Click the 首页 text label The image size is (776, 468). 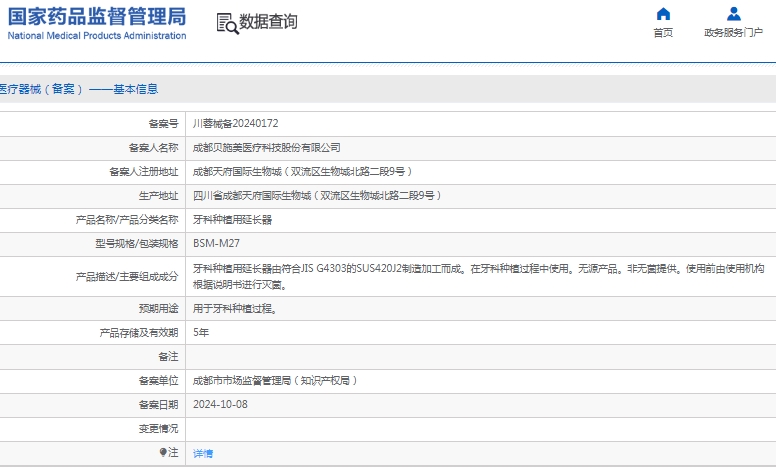point(663,33)
